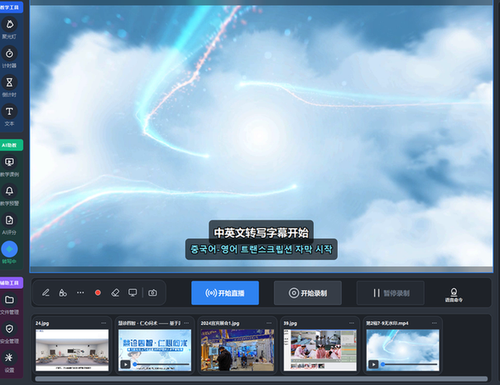Viewport: 500px width, 385px height.
Task: Open options menu for 2024 exhibition jpg card
Action: point(269,323)
